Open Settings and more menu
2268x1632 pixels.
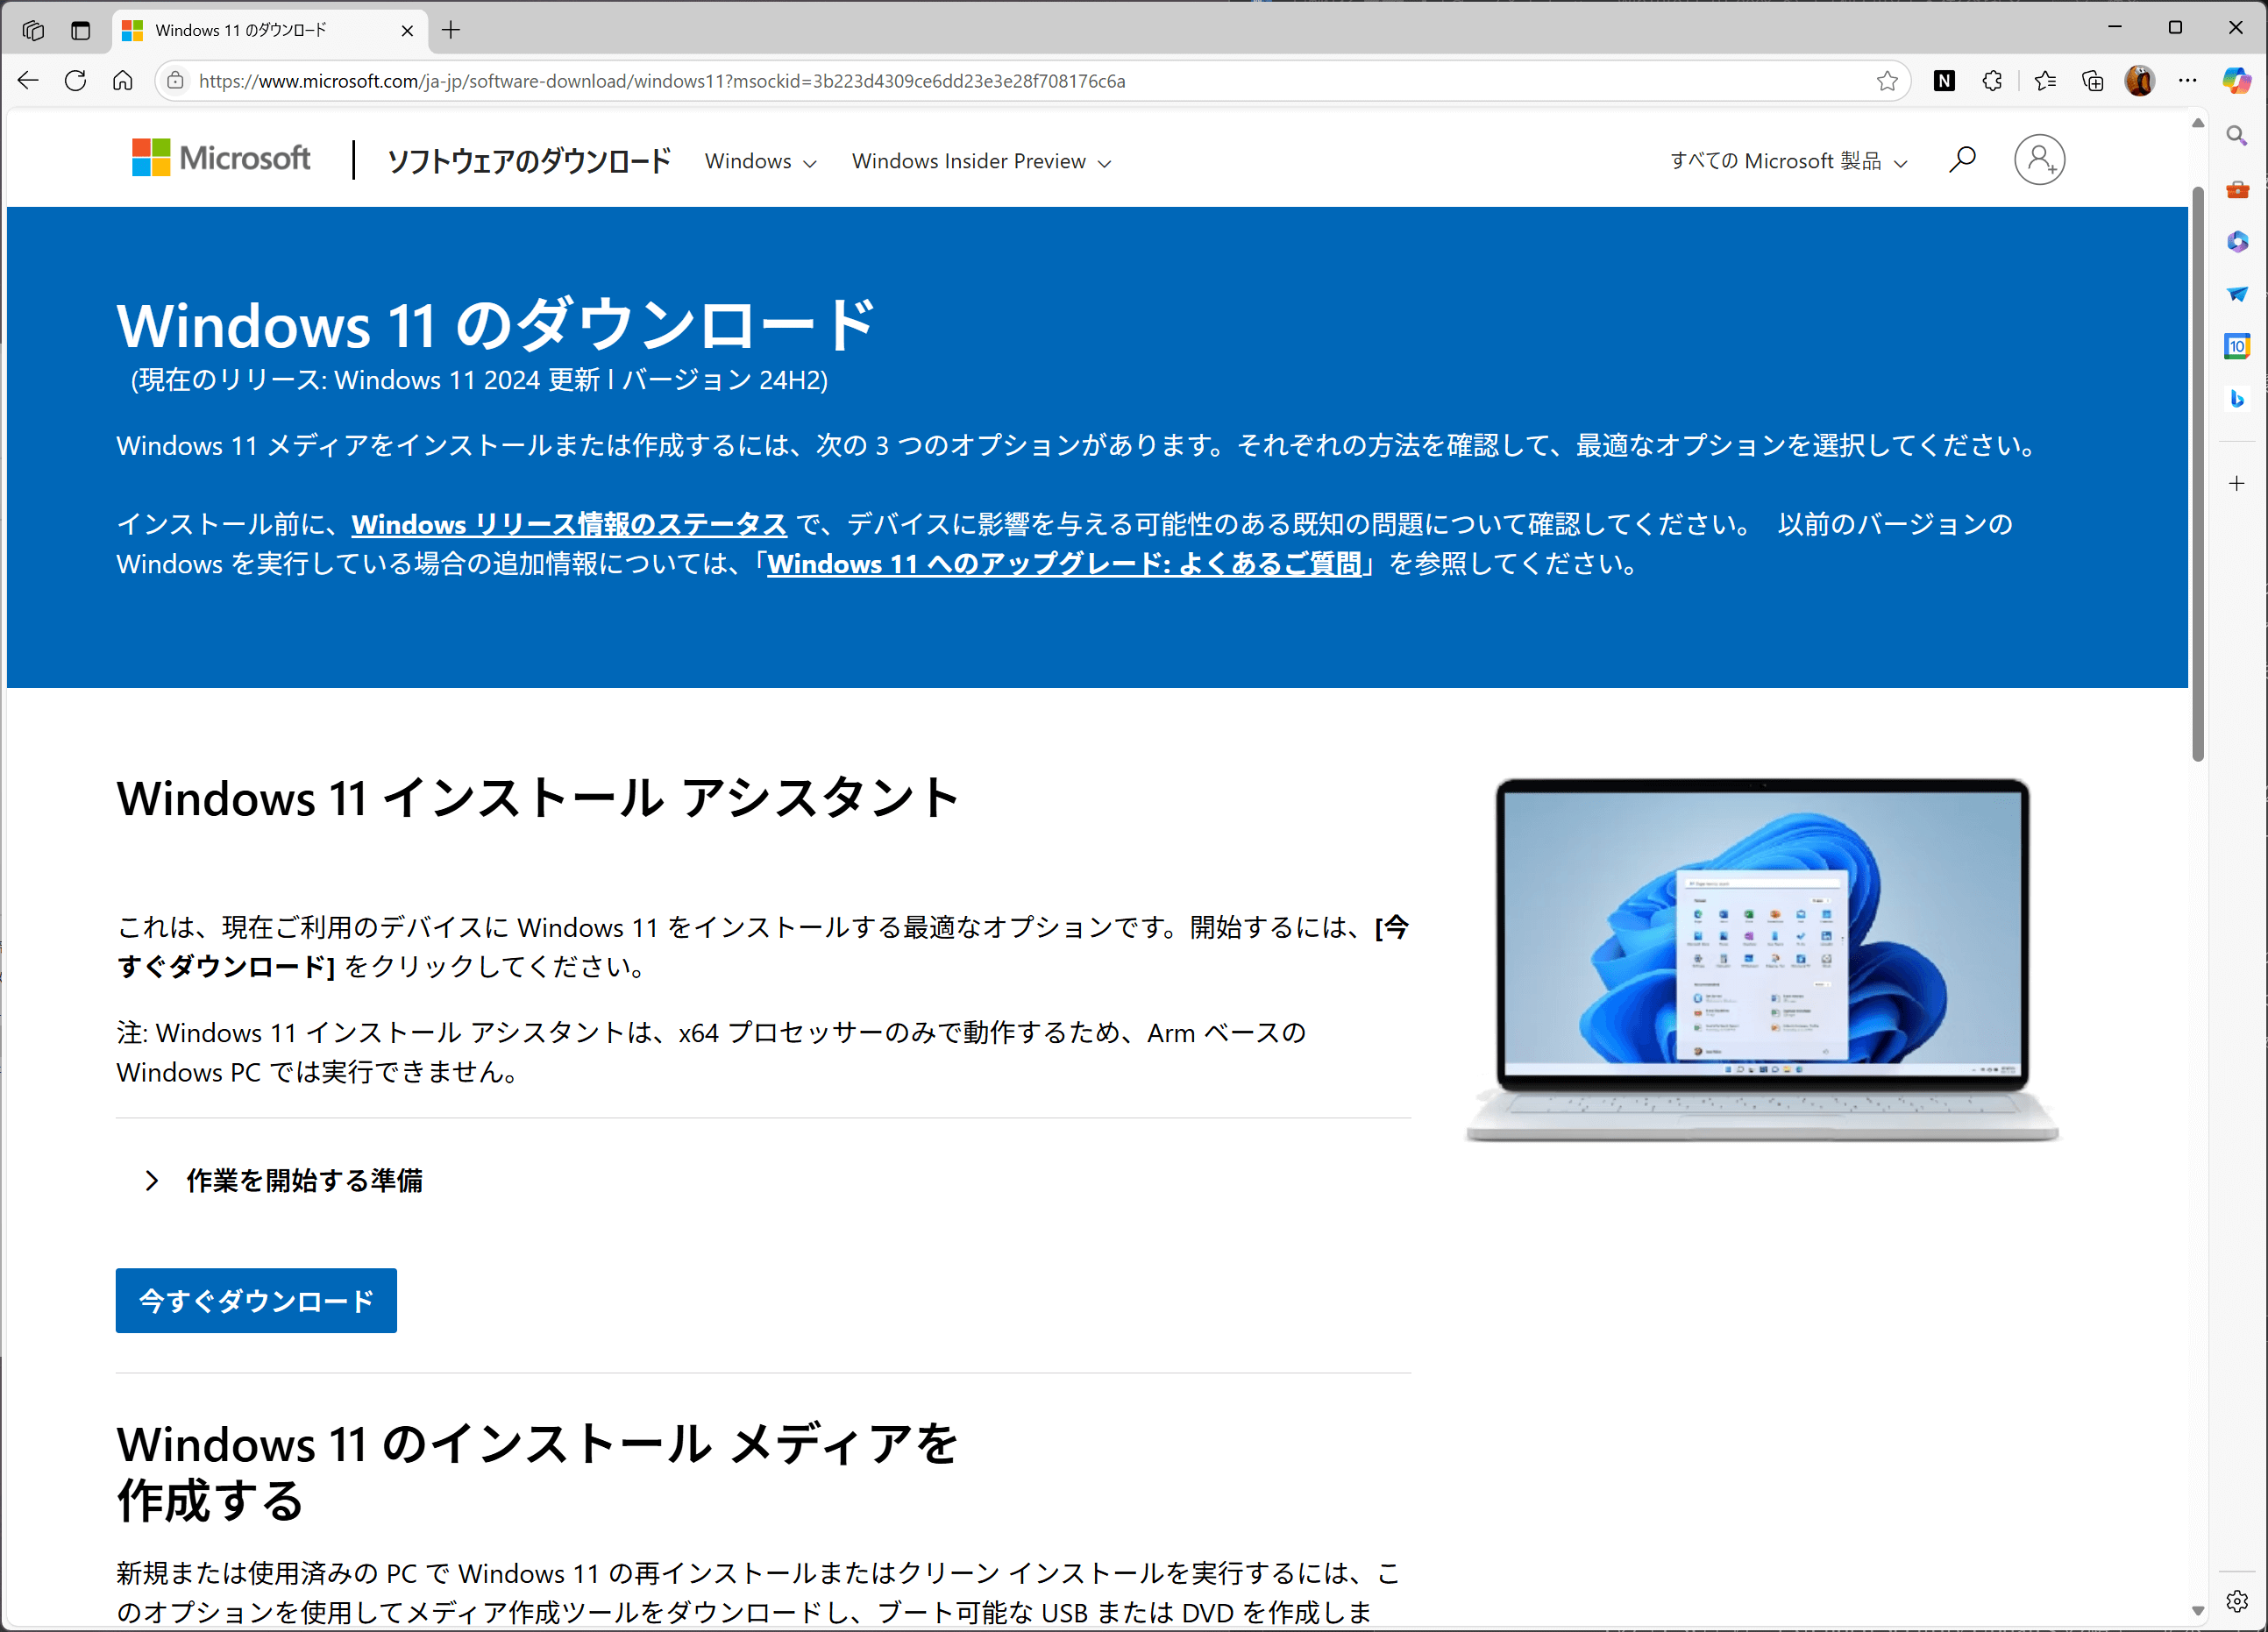tap(2188, 81)
